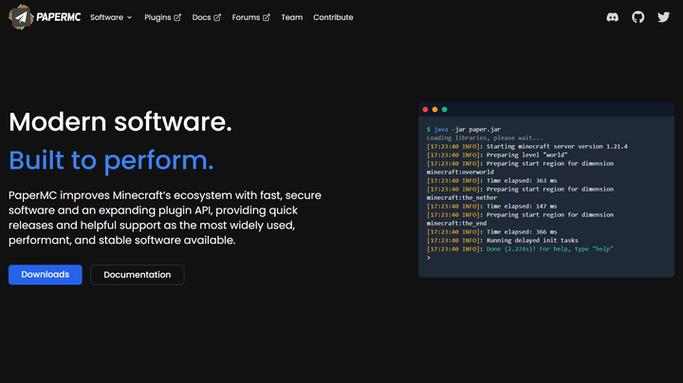Click the 'Starting minecraft server version' line
Viewport: 683px width, 383px height.
pos(527,146)
